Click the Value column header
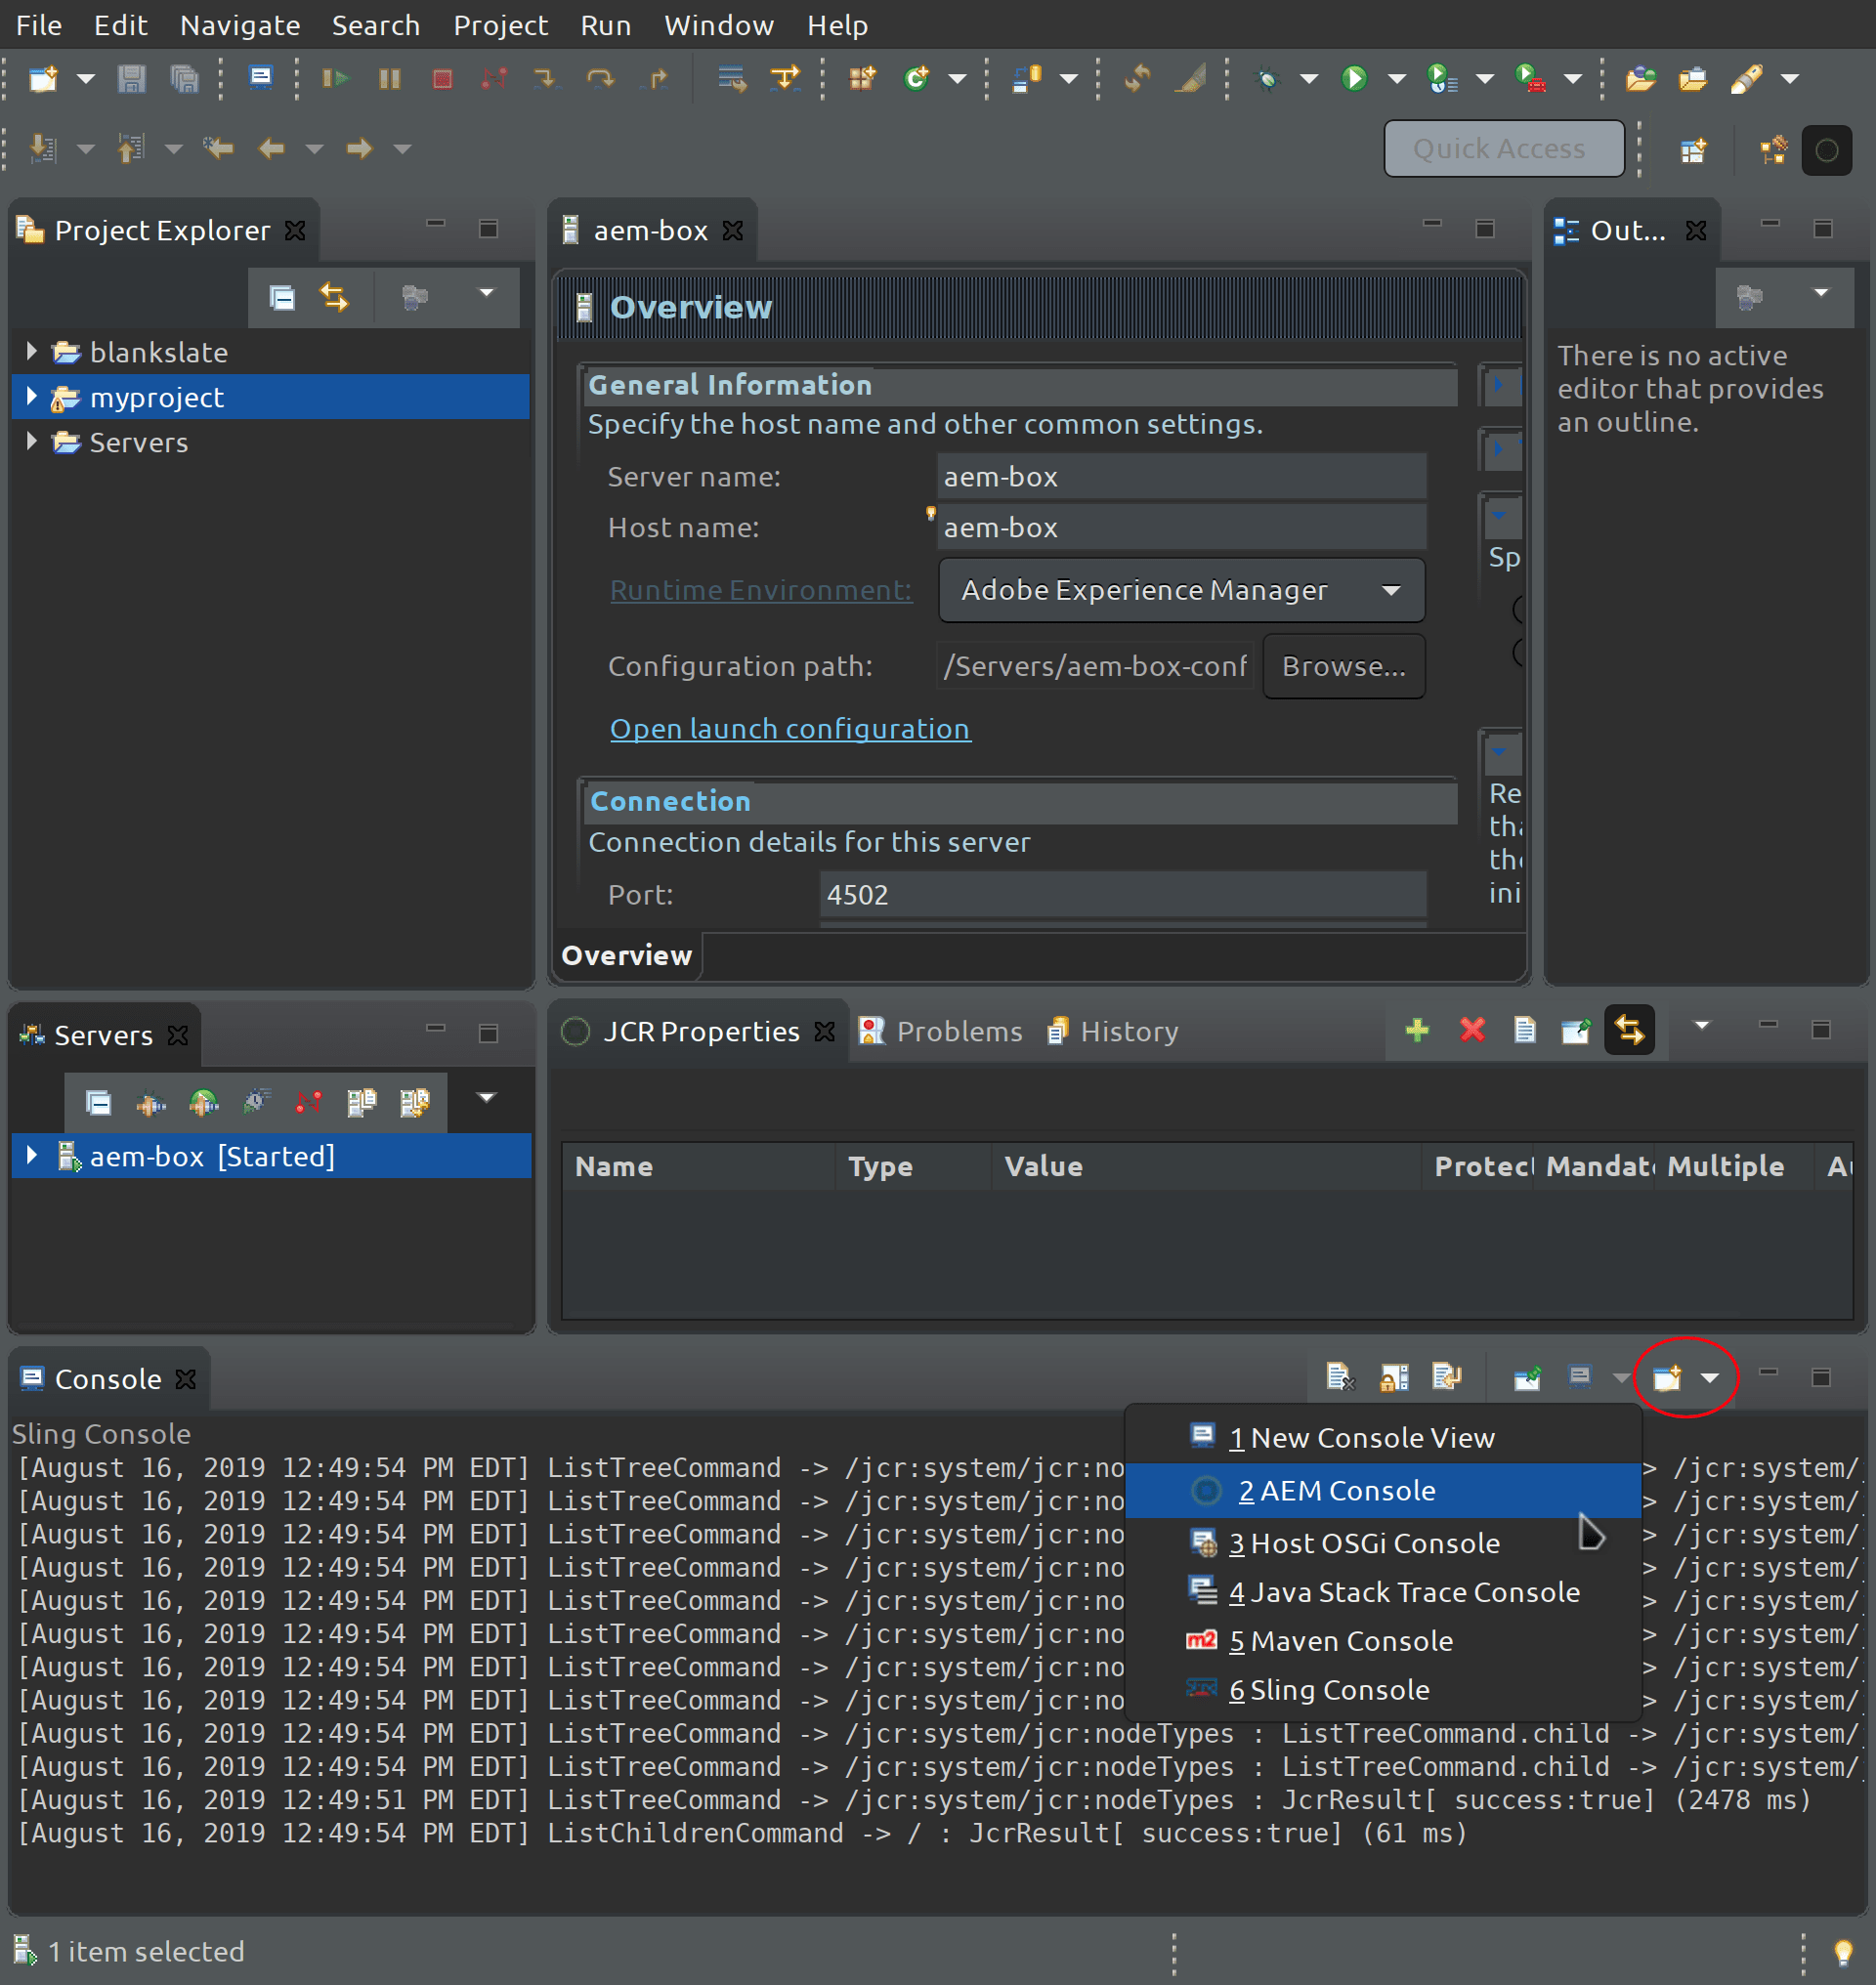Image resolution: width=1876 pixels, height=1985 pixels. pyautogui.click(x=1205, y=1166)
